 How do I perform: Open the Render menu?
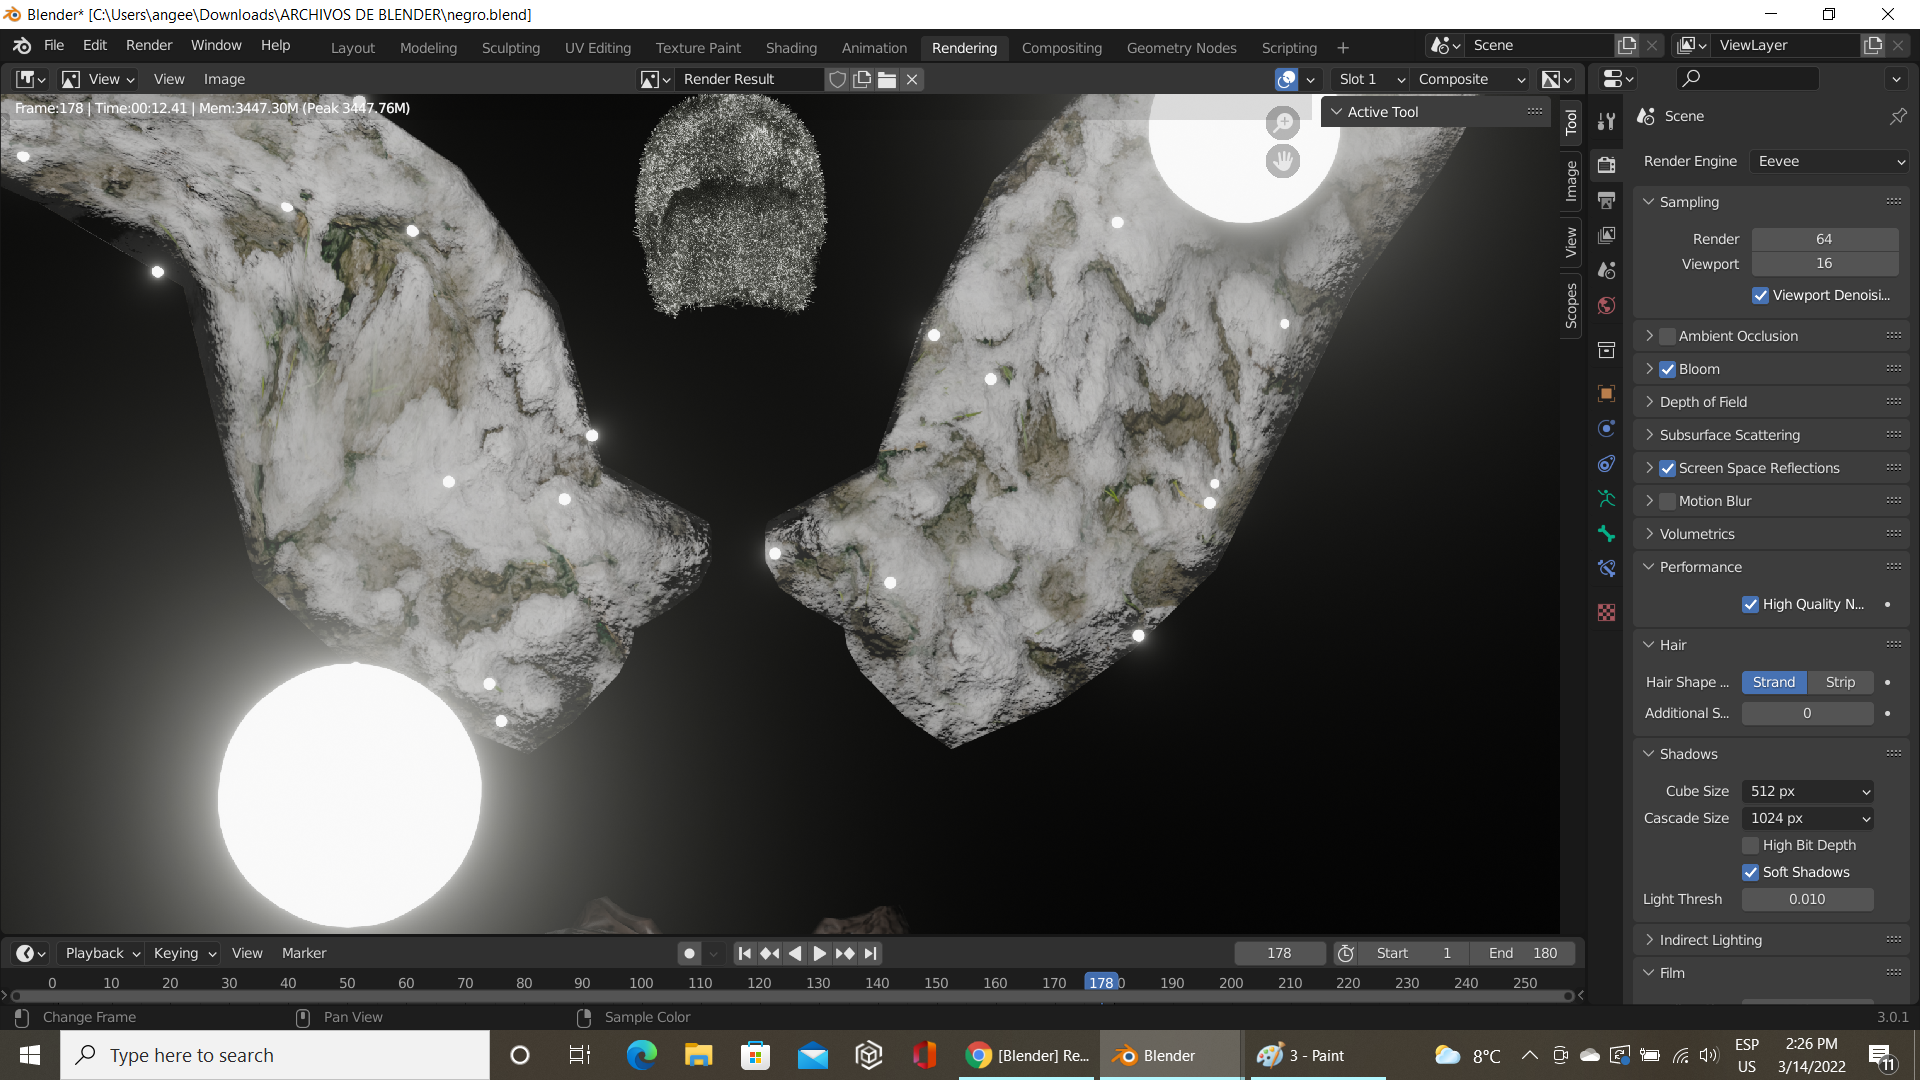[149, 45]
